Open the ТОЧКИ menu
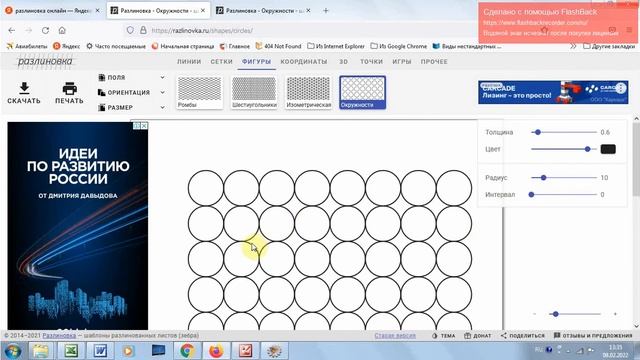The height and width of the screenshot is (360, 640). tap(371, 62)
